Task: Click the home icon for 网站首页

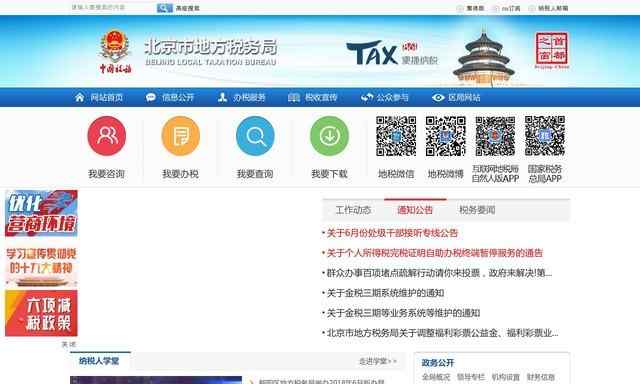Action: tap(80, 98)
